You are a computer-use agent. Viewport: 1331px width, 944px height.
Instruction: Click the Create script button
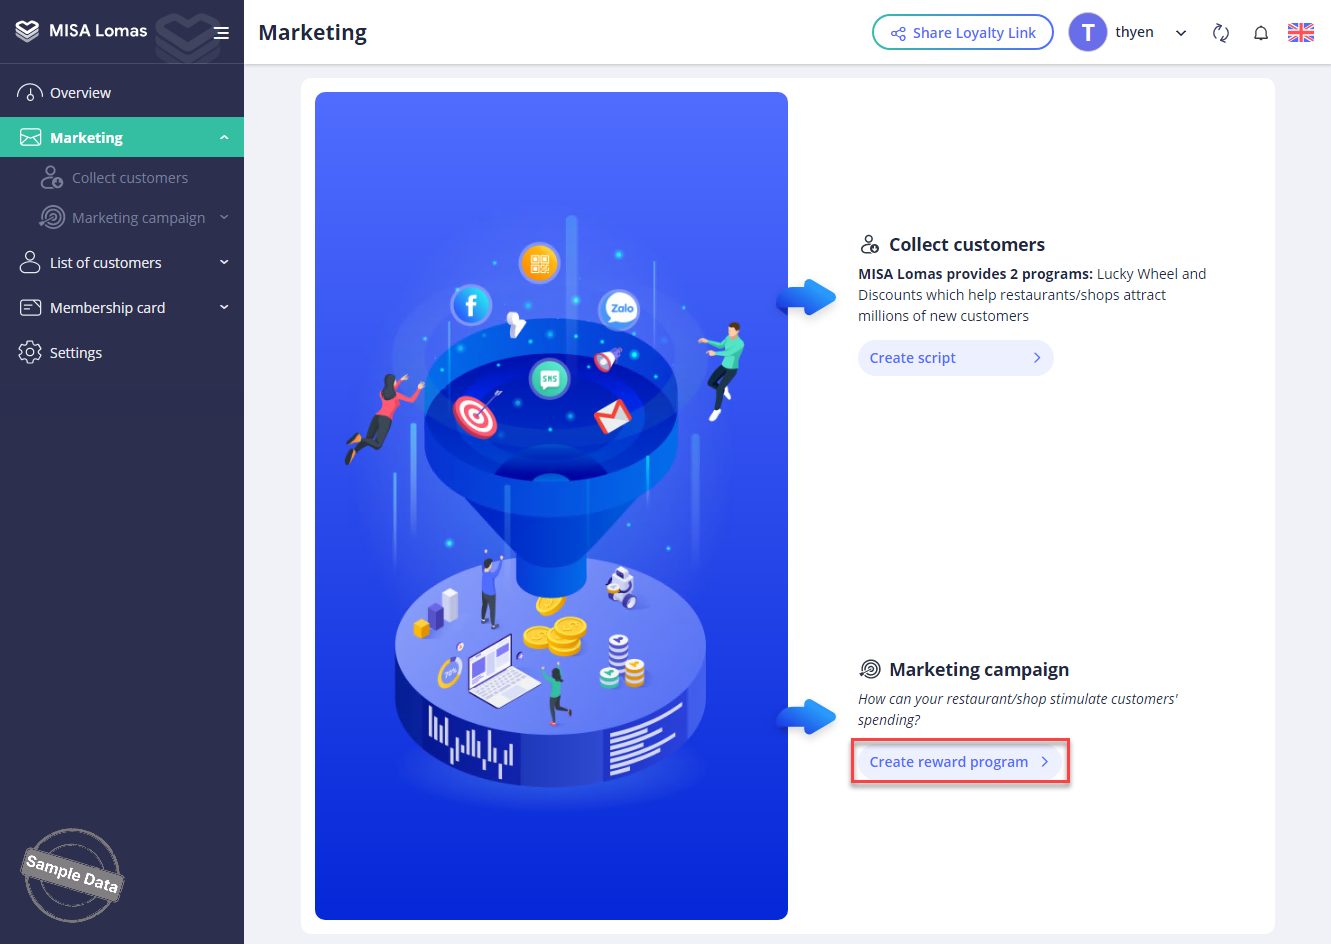click(x=955, y=358)
